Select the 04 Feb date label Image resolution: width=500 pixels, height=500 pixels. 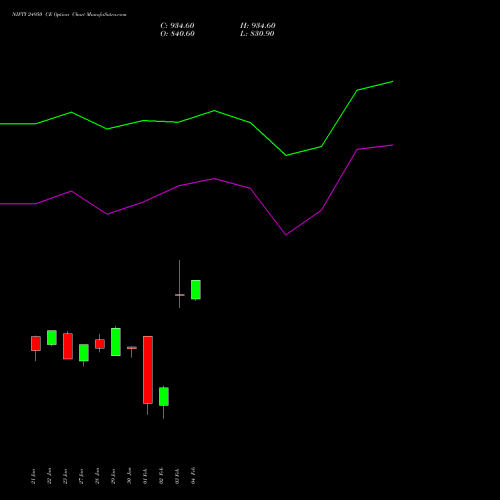(193, 476)
